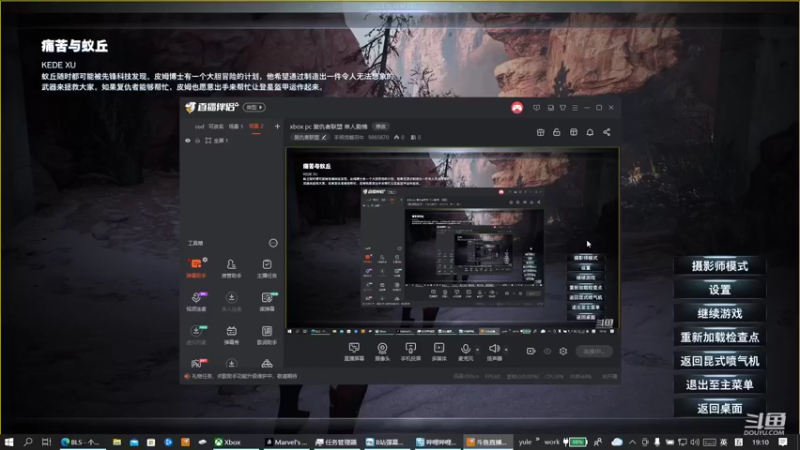
Task: Add 手机投屏 phone casting source
Action: [410, 352]
